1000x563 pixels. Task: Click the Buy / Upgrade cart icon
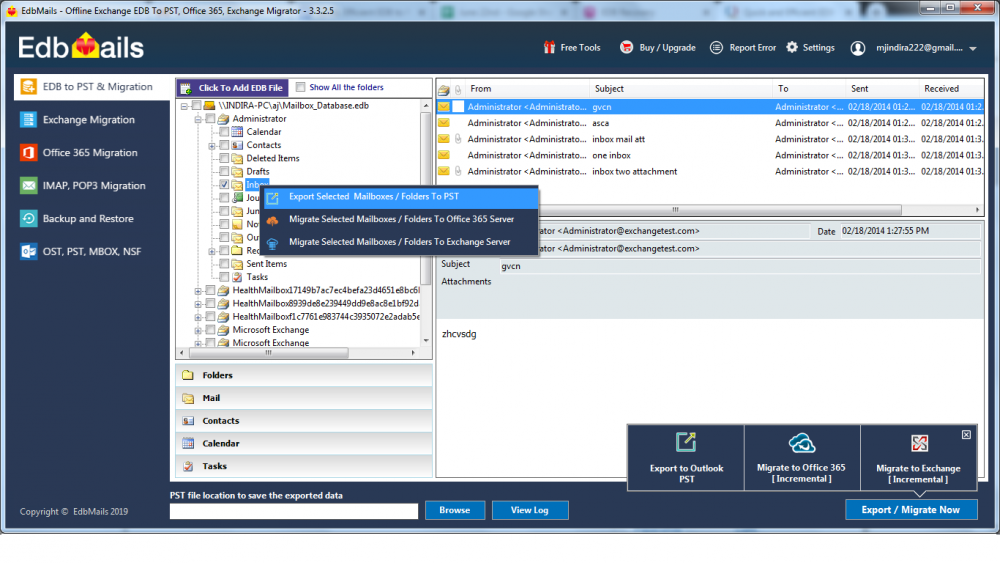click(626, 47)
